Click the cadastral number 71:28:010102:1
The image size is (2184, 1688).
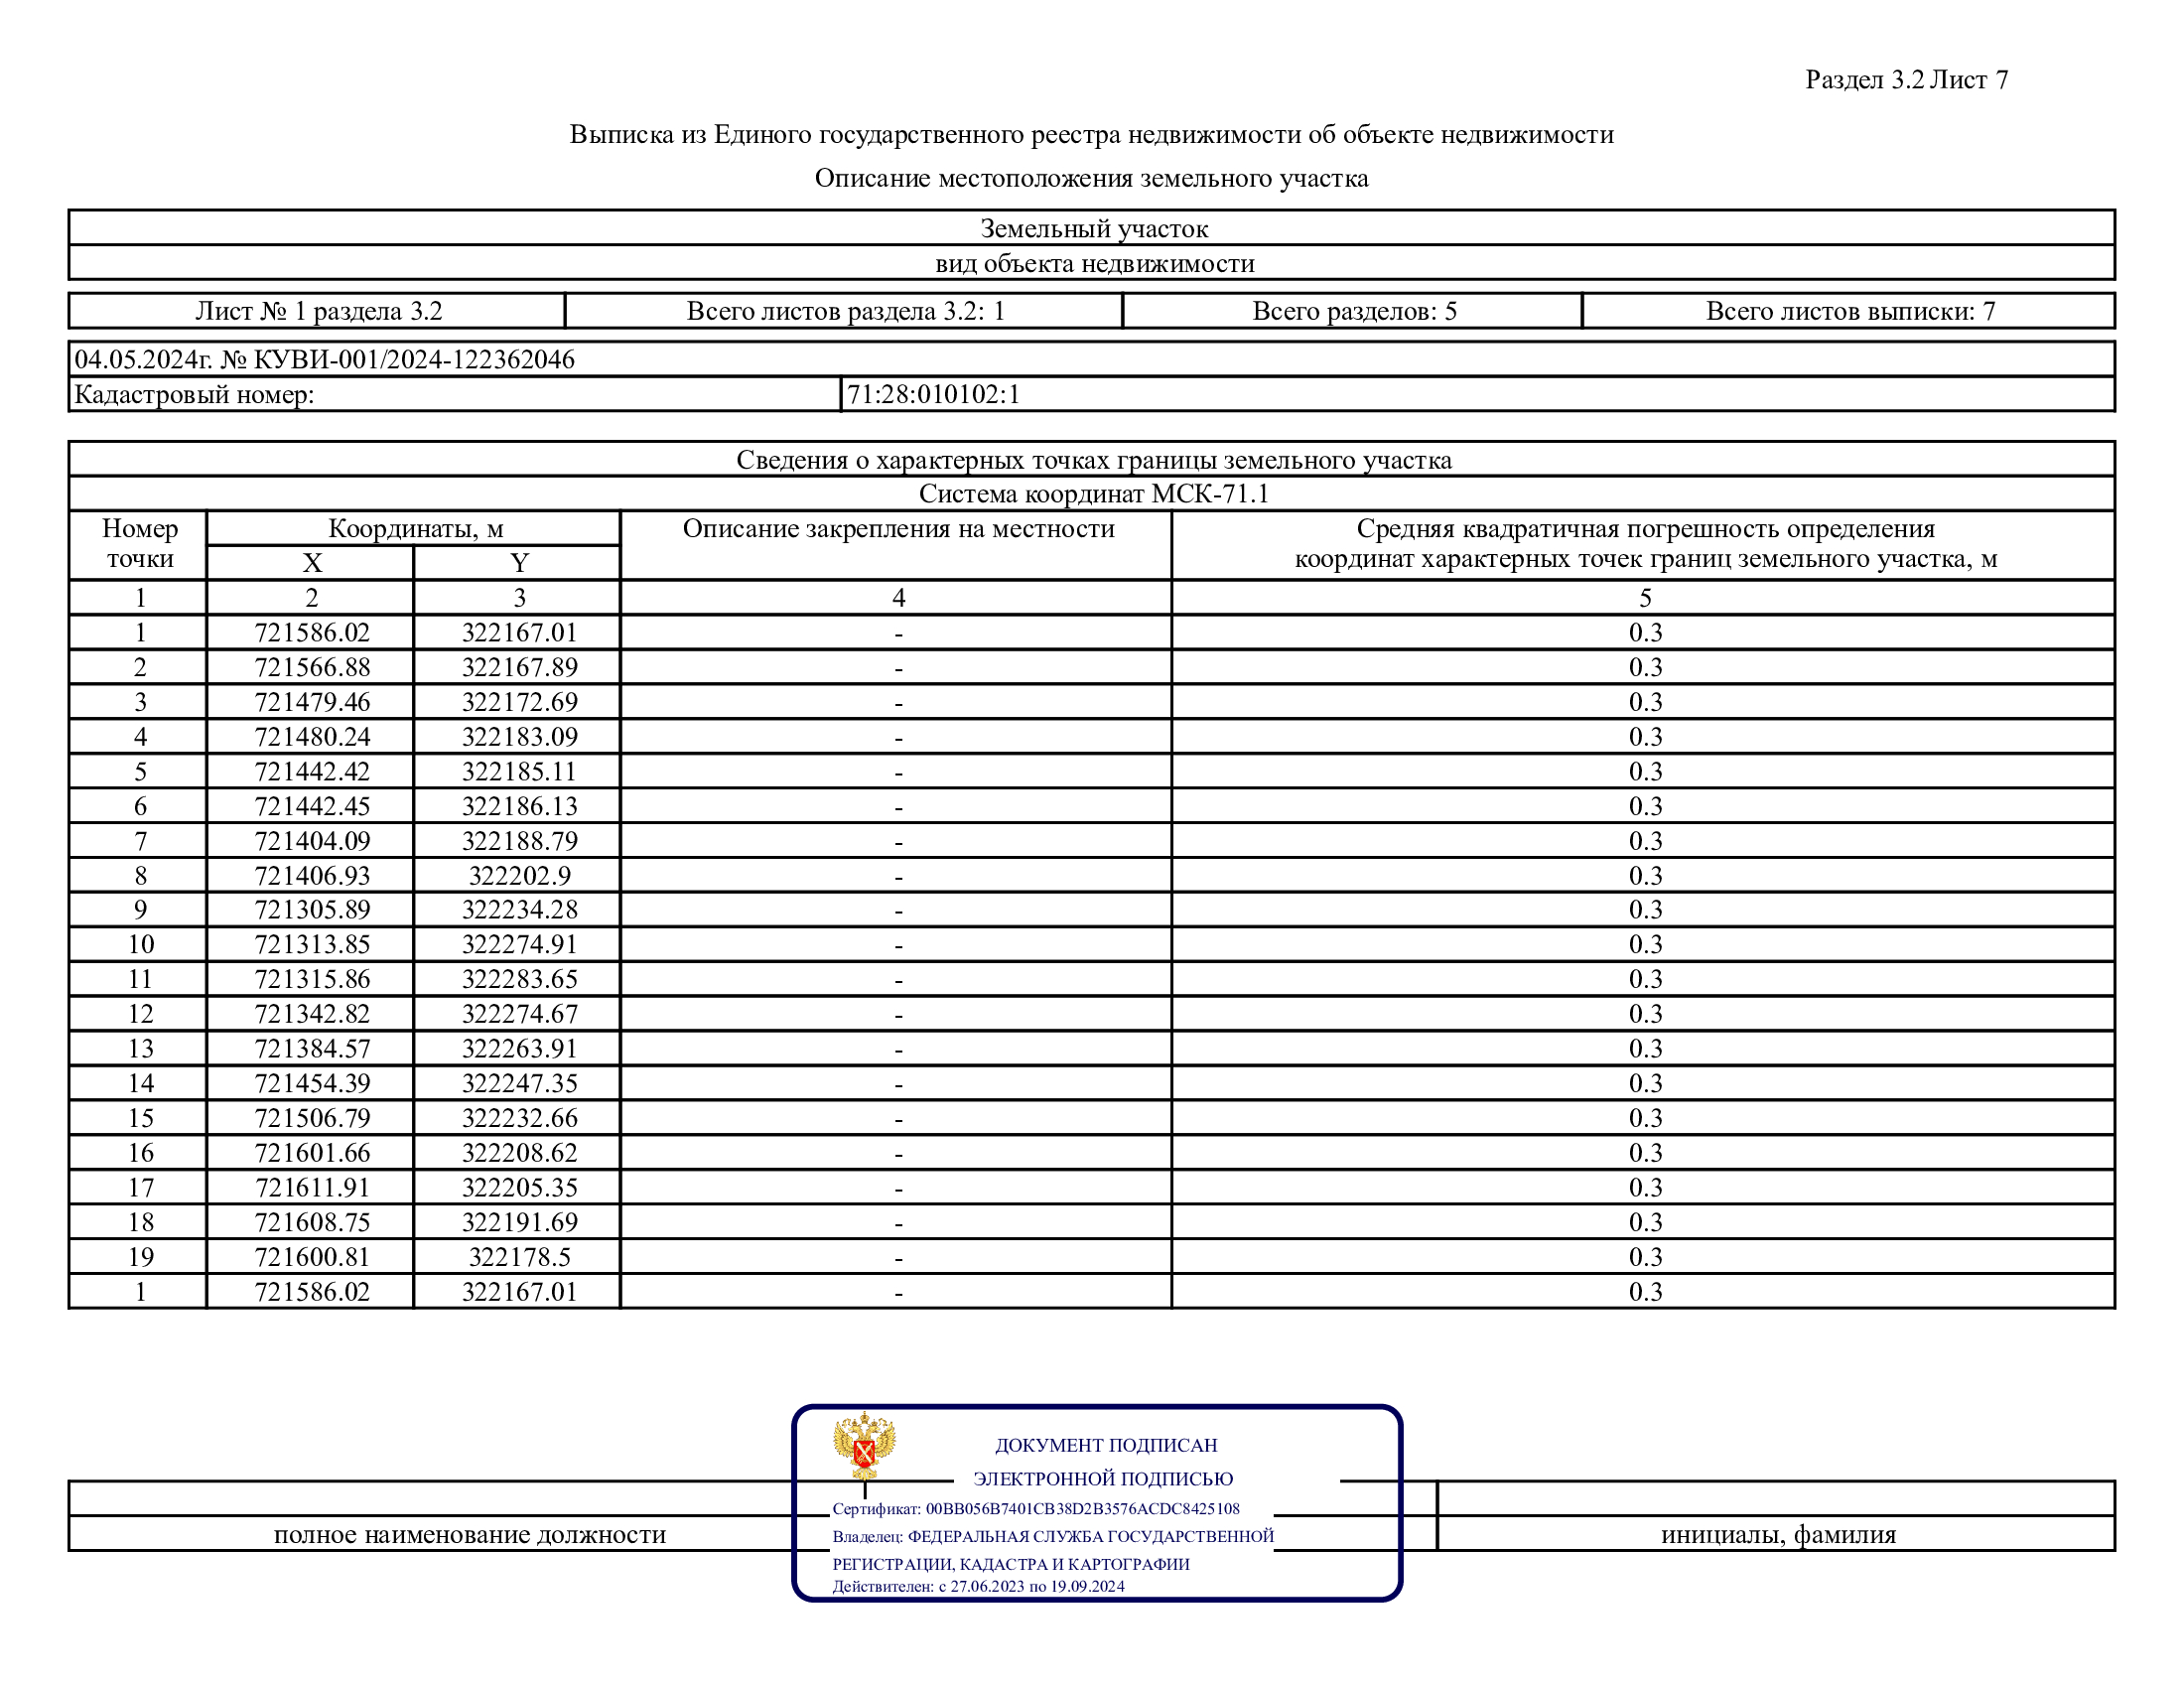933,394
